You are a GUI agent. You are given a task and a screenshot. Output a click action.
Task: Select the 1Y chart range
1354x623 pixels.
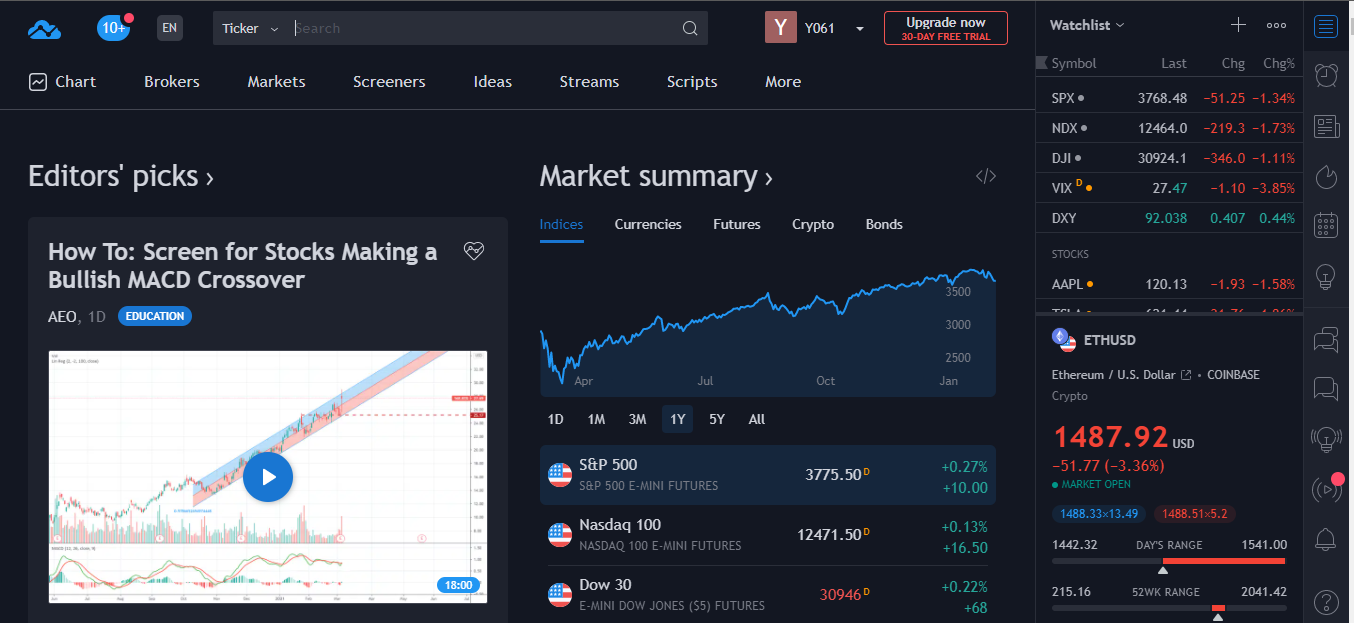click(677, 419)
